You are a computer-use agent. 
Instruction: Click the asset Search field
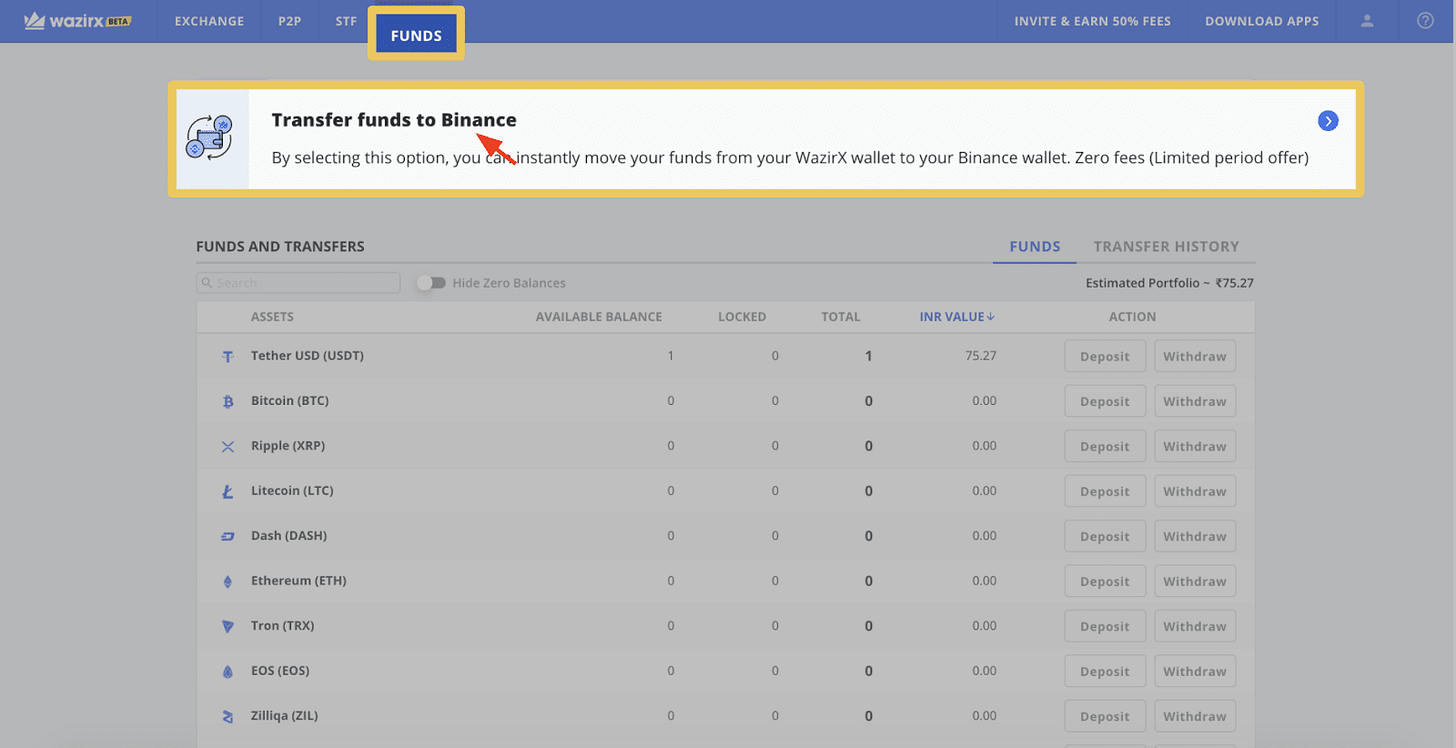(298, 283)
